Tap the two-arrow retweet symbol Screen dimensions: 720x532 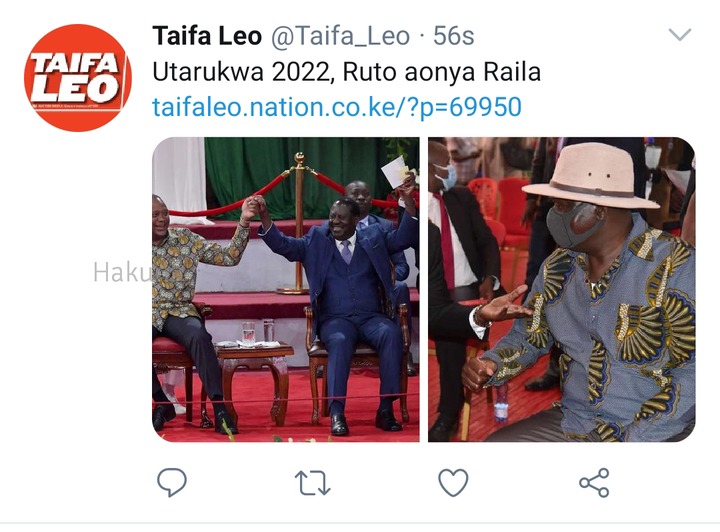tap(312, 482)
